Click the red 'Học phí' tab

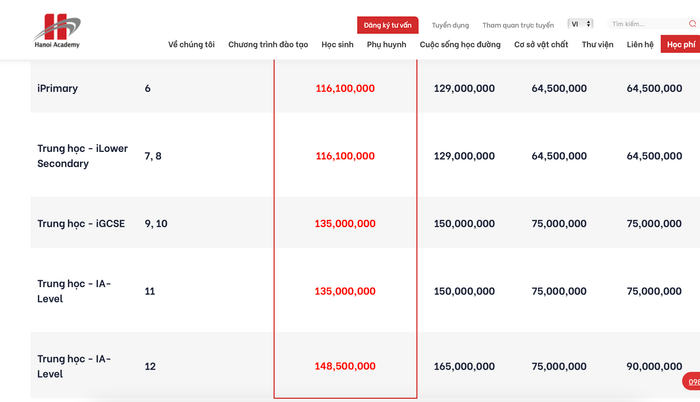point(680,45)
